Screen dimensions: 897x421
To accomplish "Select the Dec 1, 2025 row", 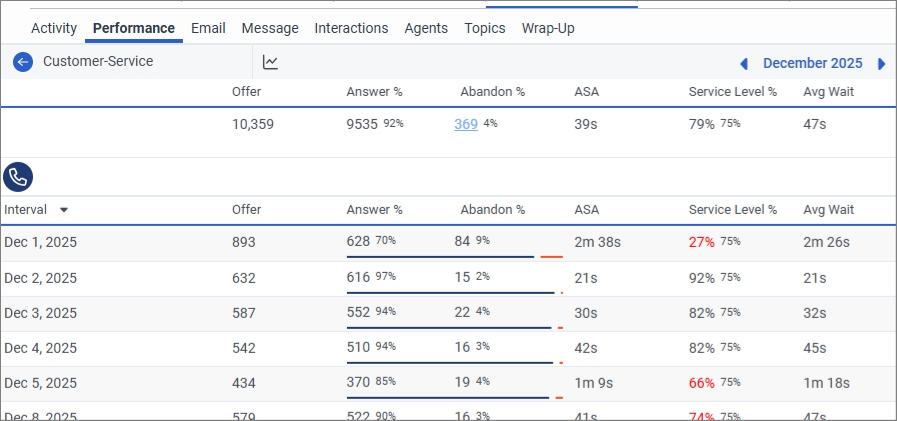I will pos(41,242).
